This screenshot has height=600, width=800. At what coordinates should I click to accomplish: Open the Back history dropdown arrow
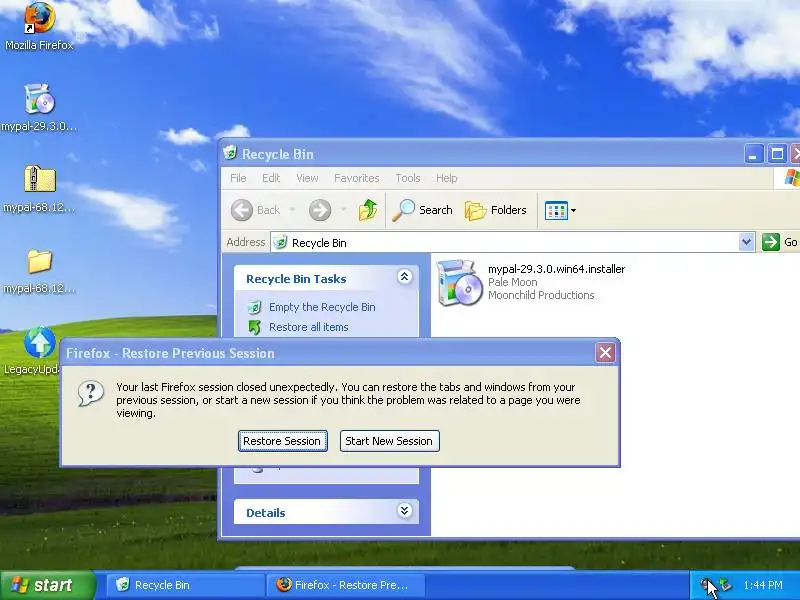tap(292, 210)
